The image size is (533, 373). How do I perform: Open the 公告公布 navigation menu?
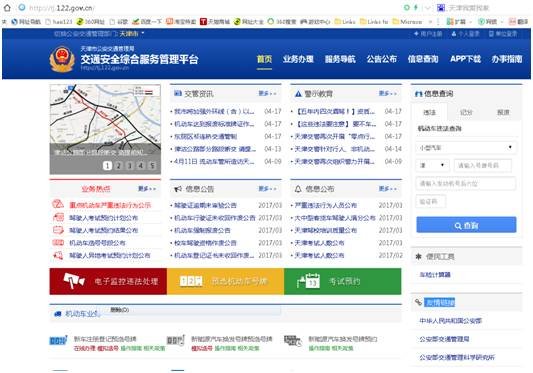381,59
